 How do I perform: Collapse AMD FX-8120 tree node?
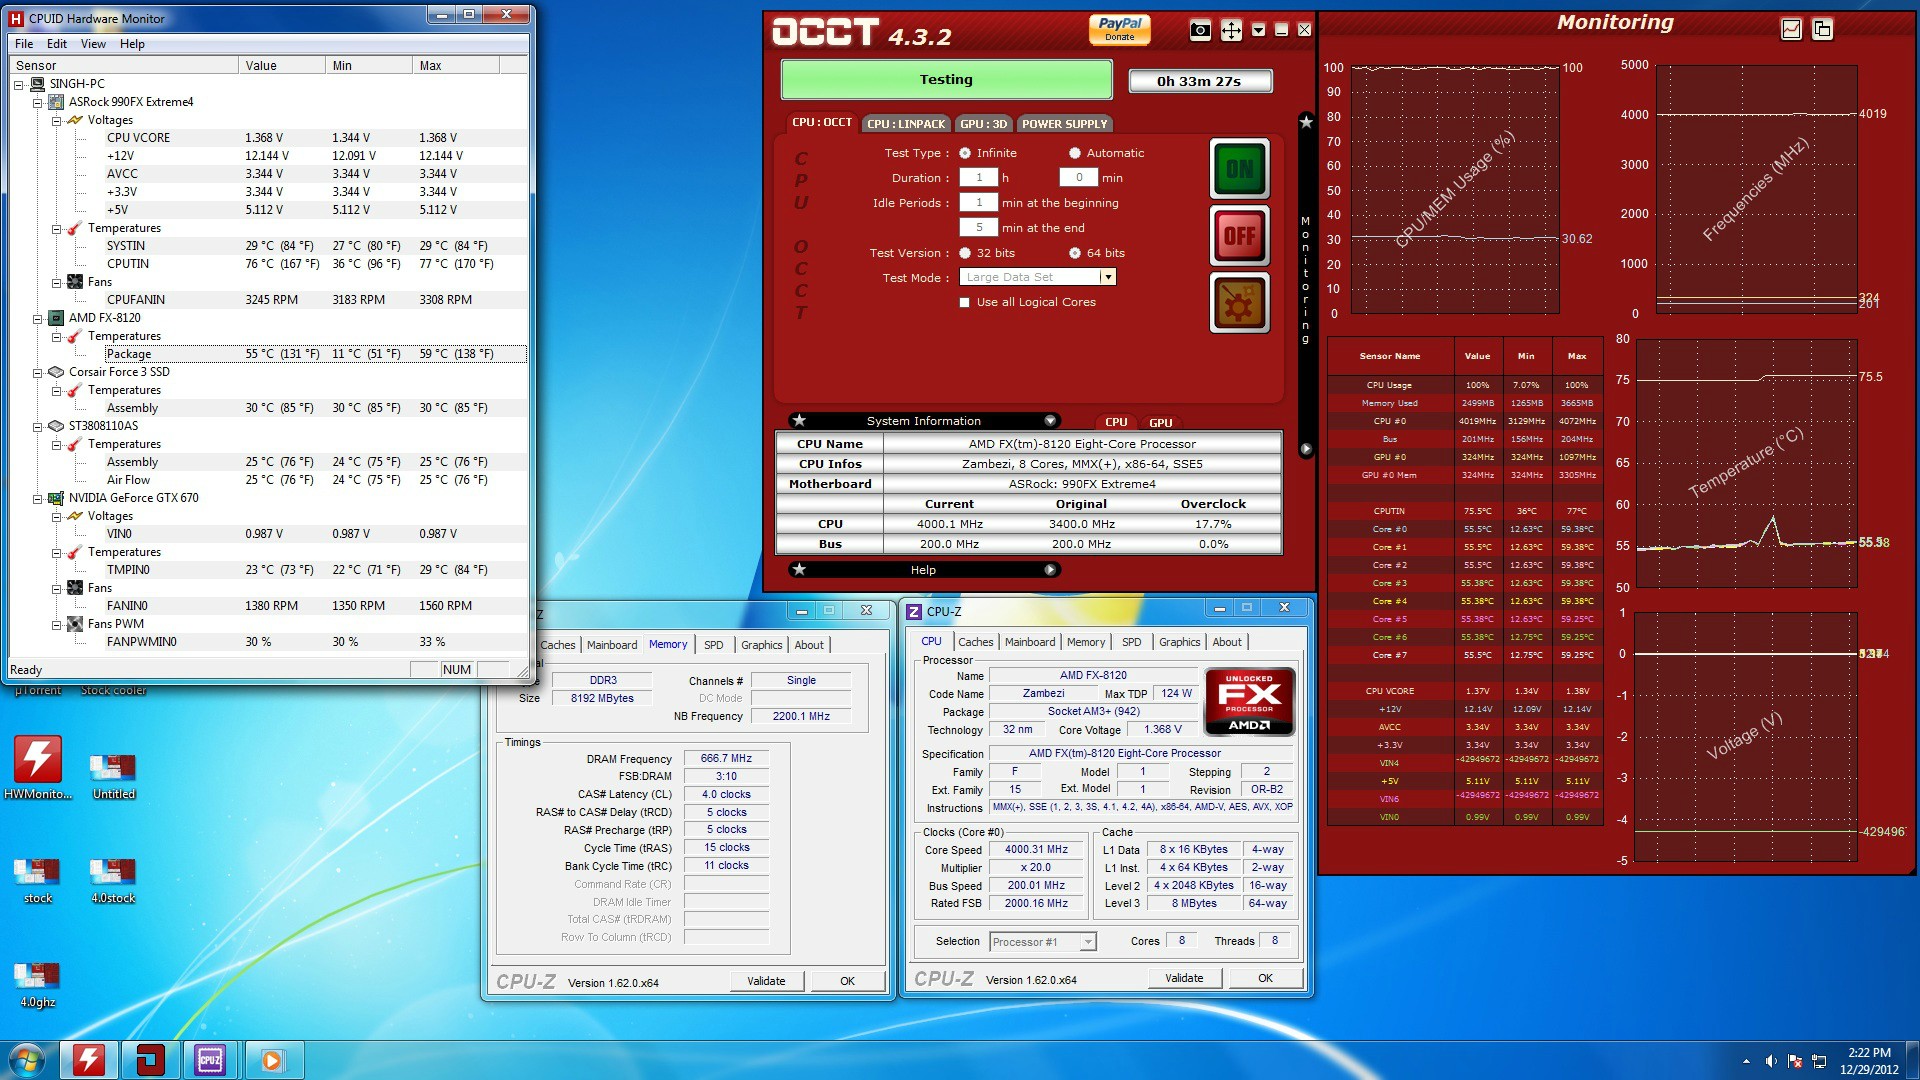point(38,319)
